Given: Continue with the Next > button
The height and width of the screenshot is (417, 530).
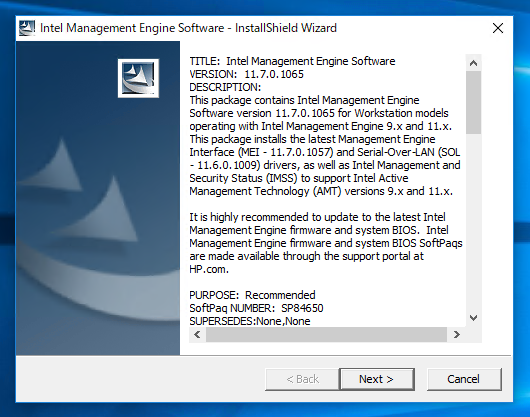Looking at the screenshot, I should [x=377, y=379].
